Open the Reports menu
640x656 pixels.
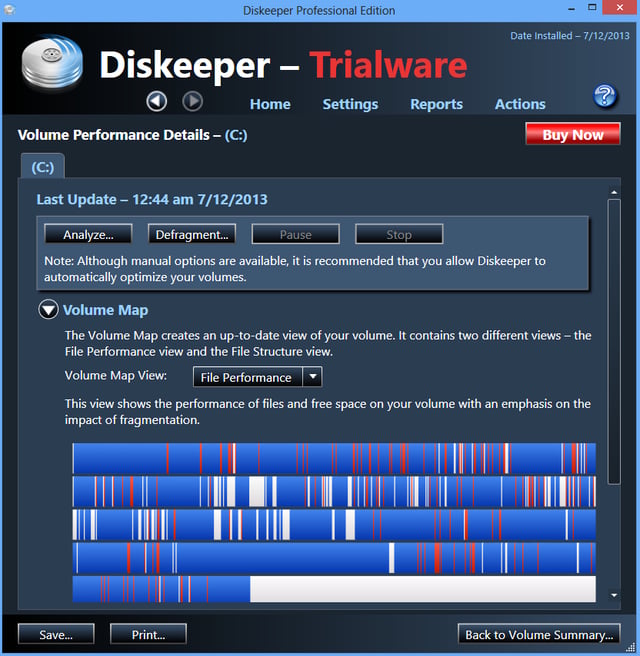point(436,104)
